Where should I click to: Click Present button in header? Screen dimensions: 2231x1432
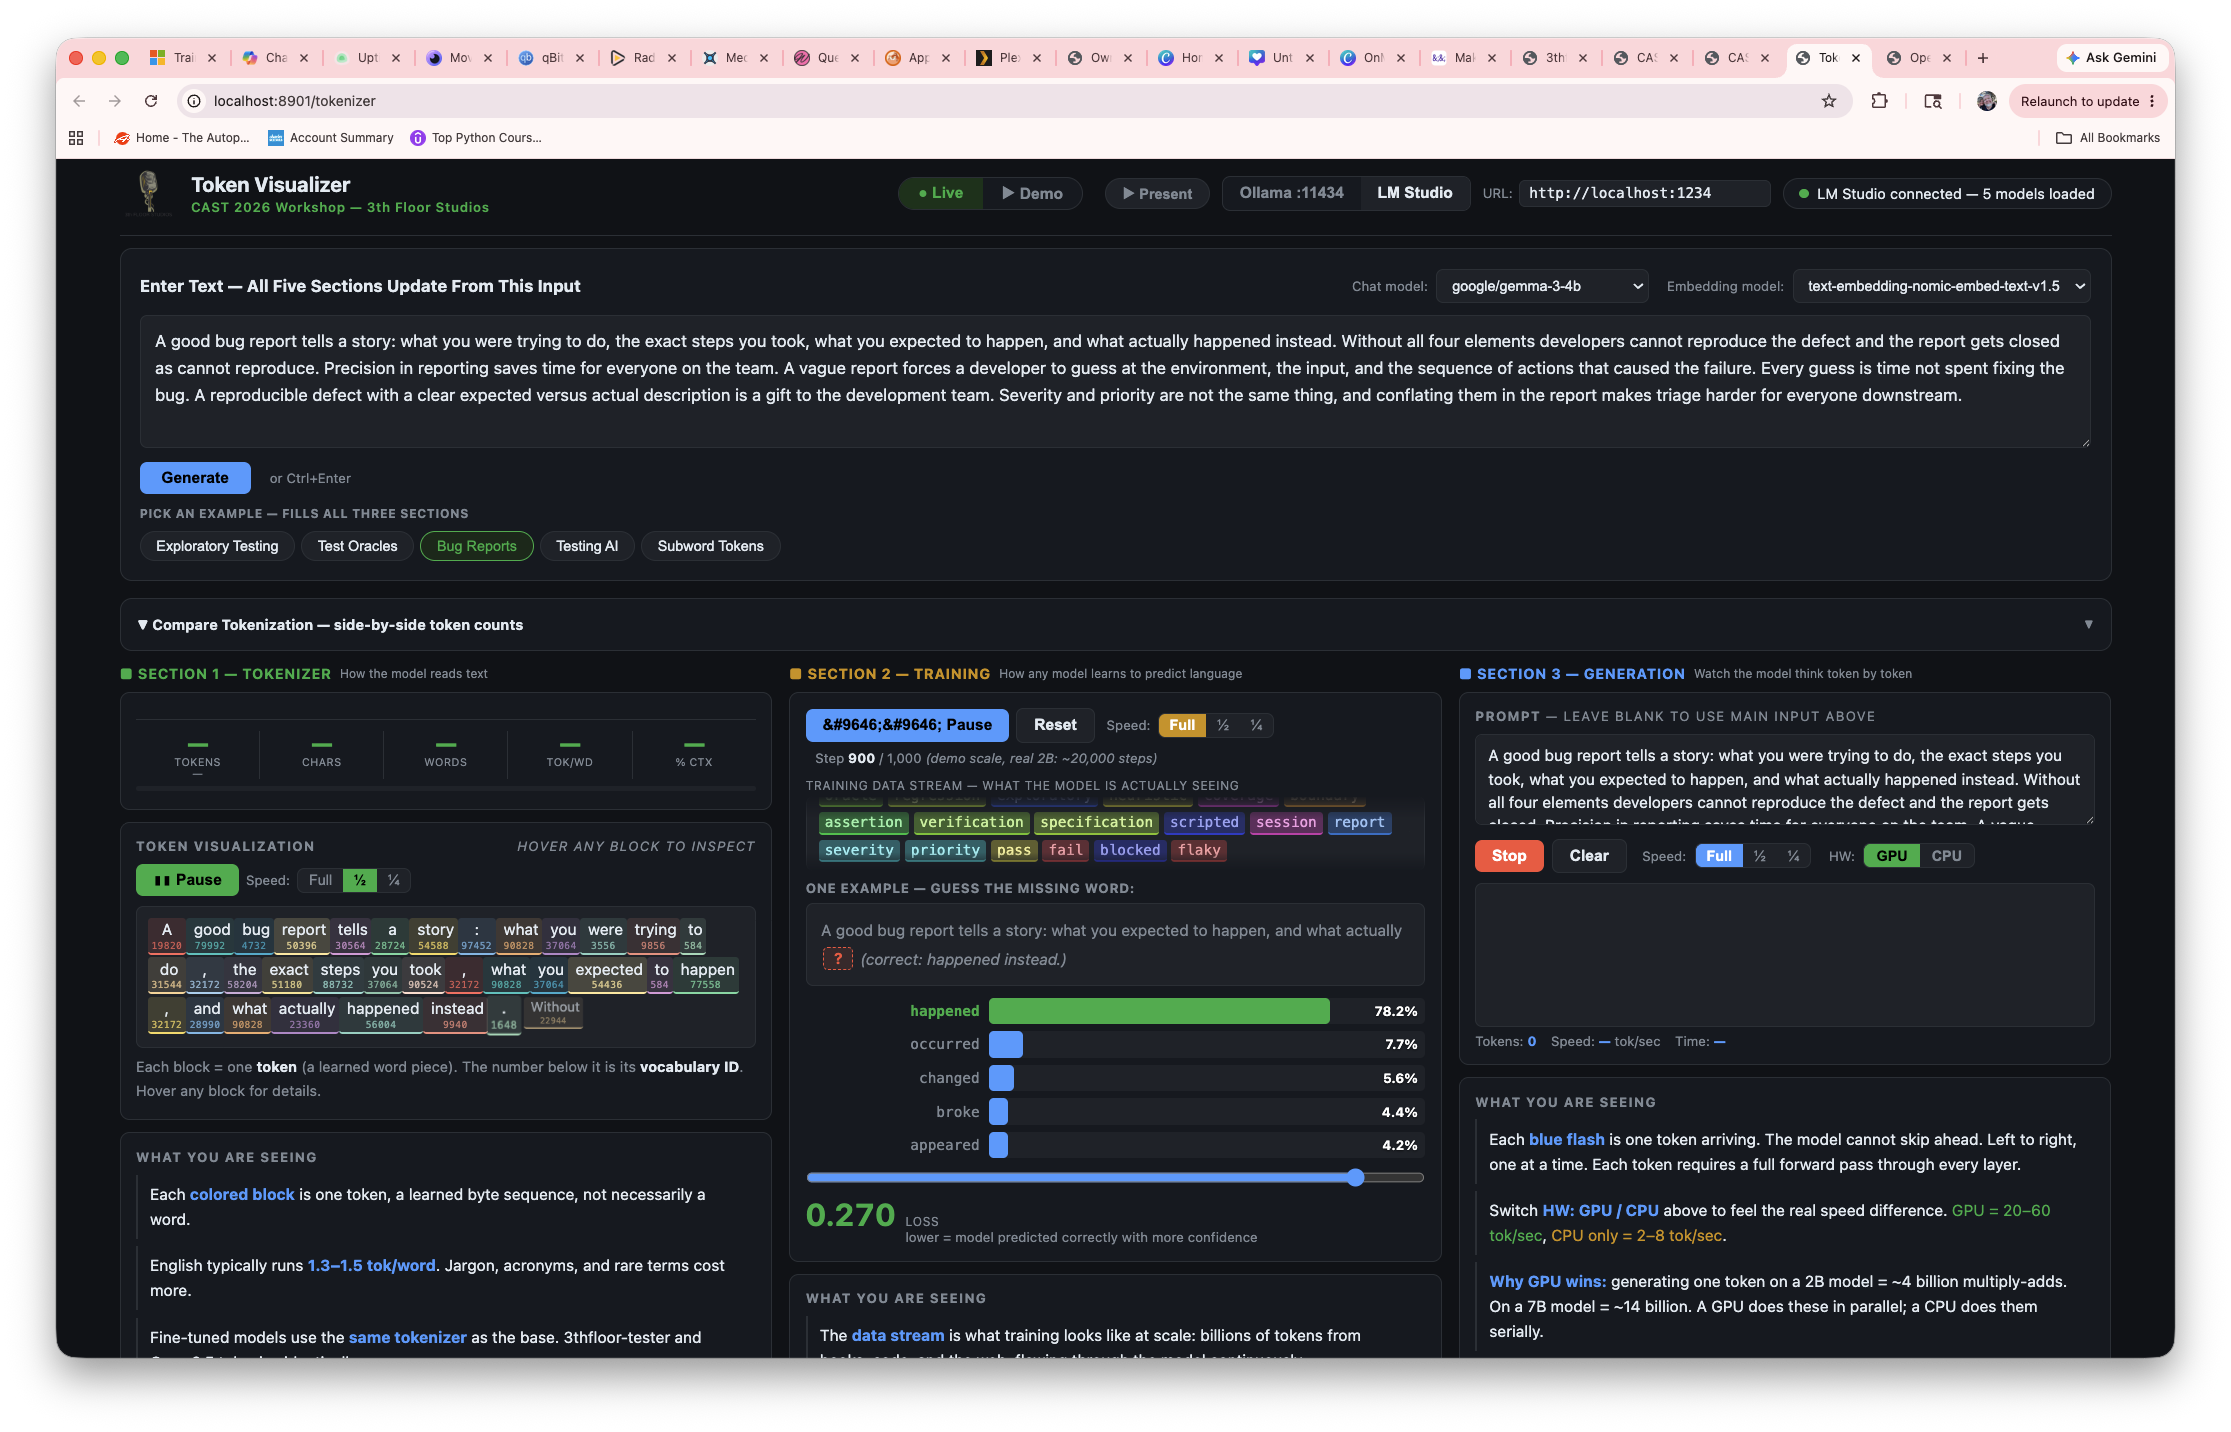click(x=1157, y=193)
